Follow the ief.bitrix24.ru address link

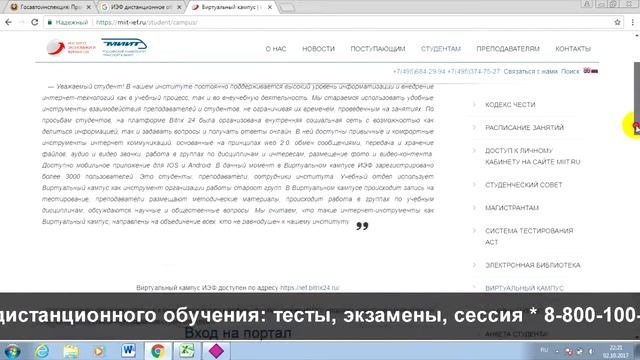[x=309, y=288]
